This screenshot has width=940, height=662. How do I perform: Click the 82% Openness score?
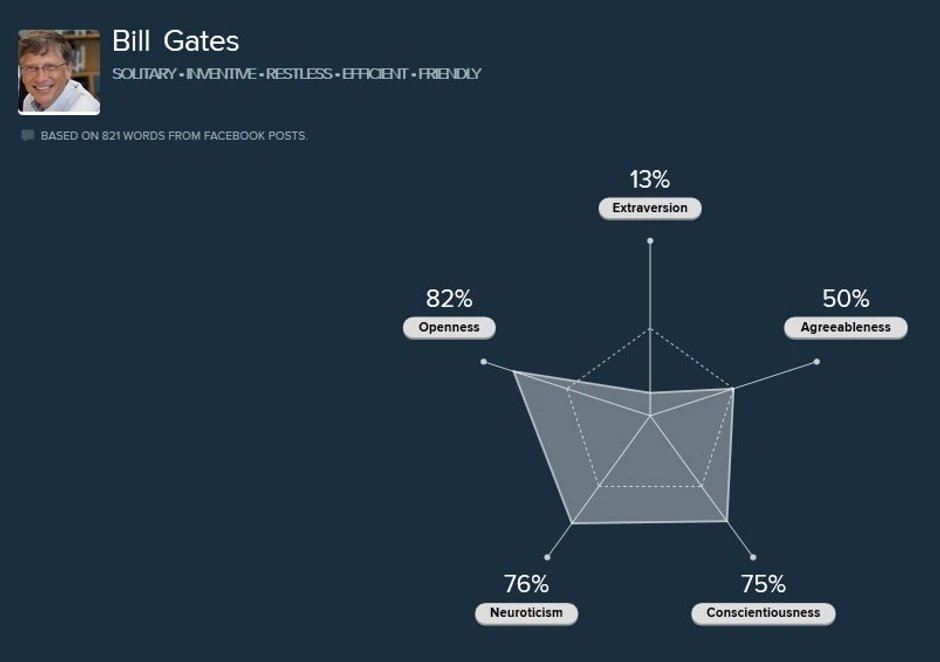click(449, 298)
